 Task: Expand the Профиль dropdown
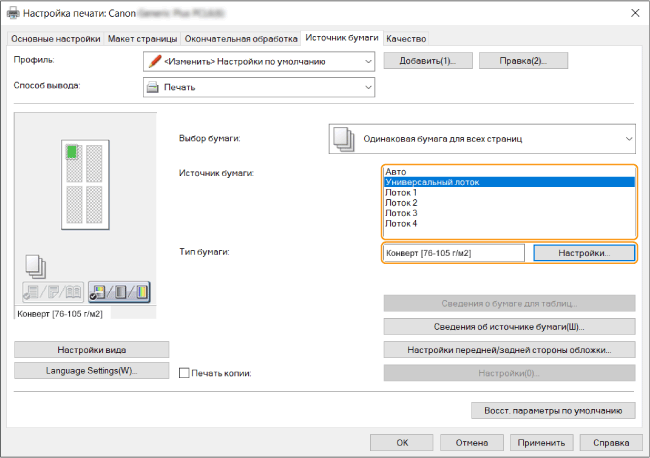click(367, 62)
